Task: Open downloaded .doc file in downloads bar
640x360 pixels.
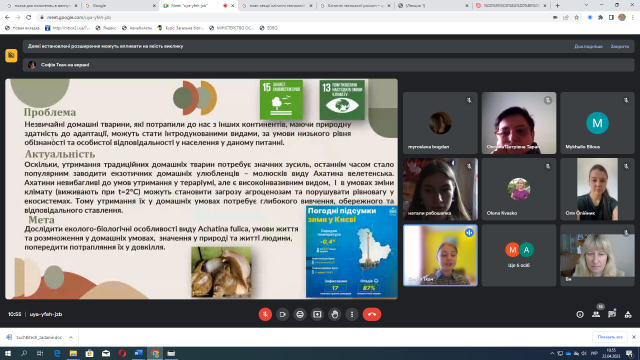Action: [35, 337]
